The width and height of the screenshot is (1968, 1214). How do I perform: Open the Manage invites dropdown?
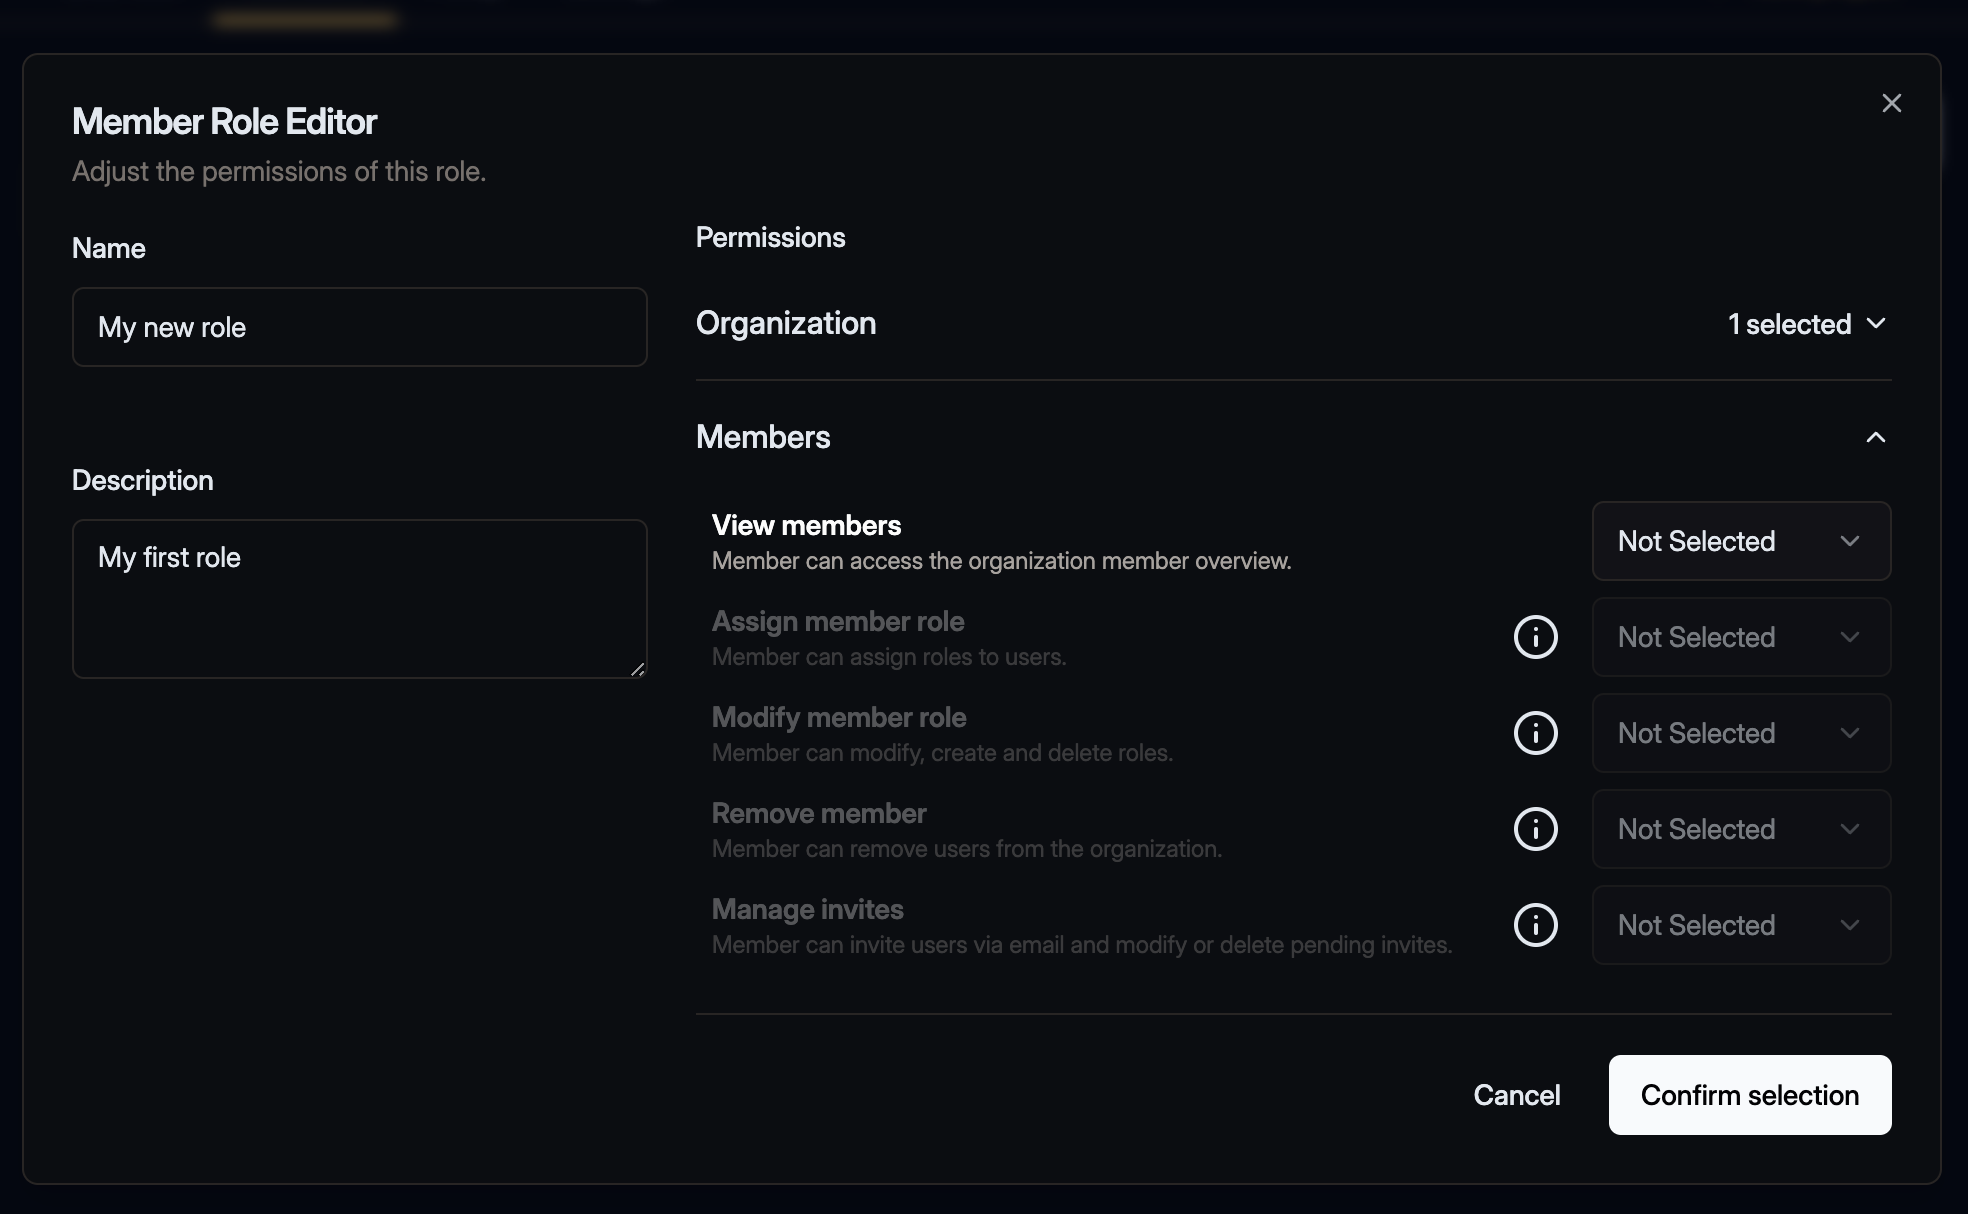pyautogui.click(x=1740, y=925)
